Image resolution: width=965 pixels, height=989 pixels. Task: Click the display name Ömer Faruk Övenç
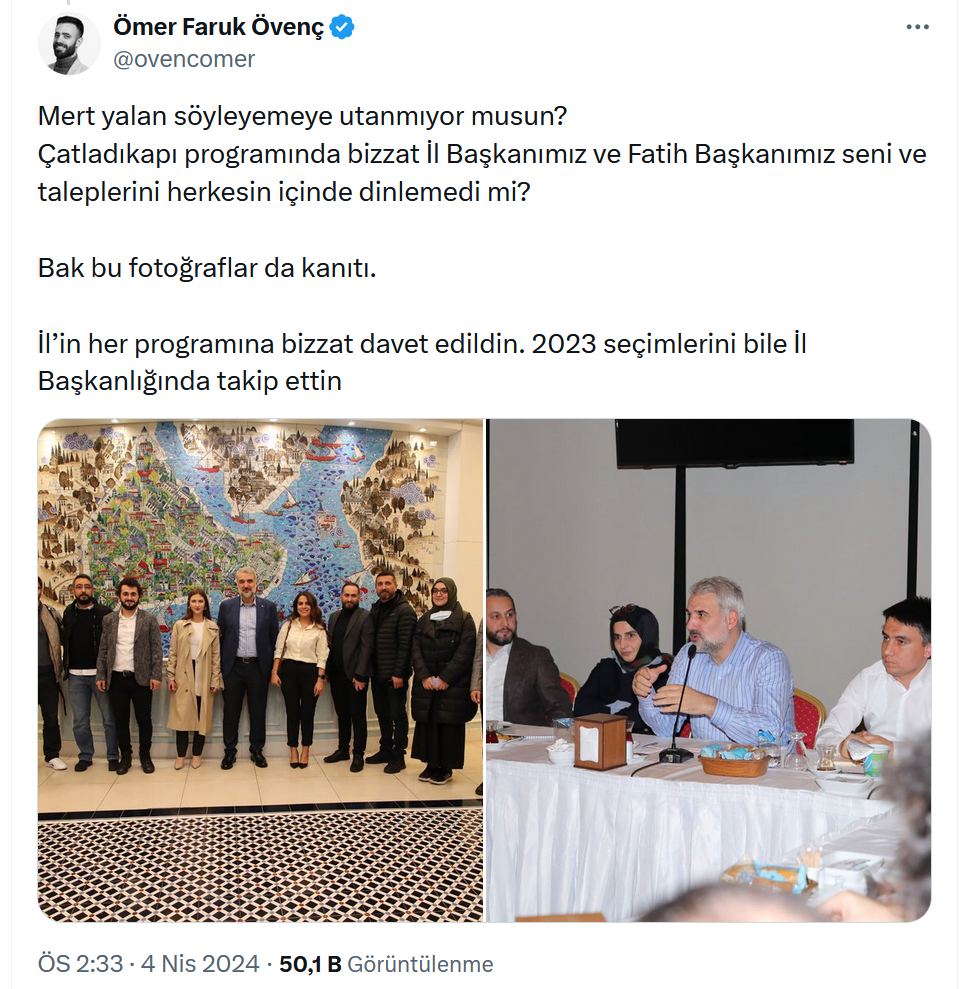[x=218, y=27]
